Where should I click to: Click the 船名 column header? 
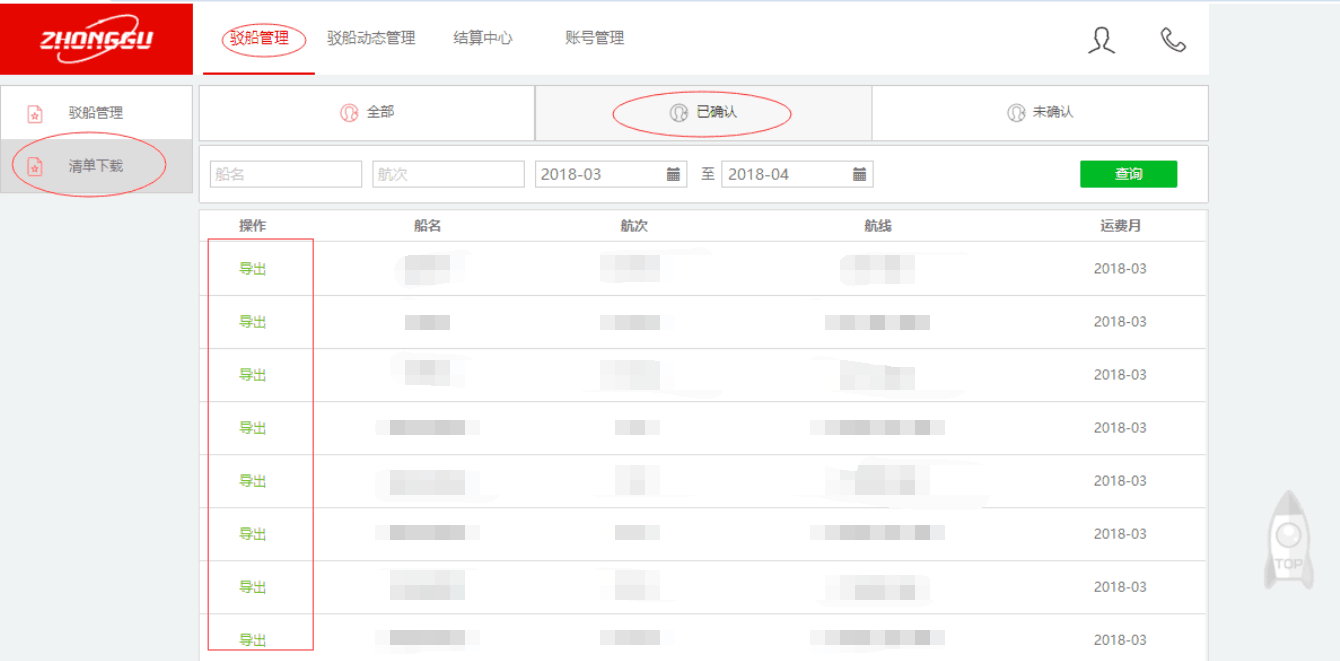428,226
